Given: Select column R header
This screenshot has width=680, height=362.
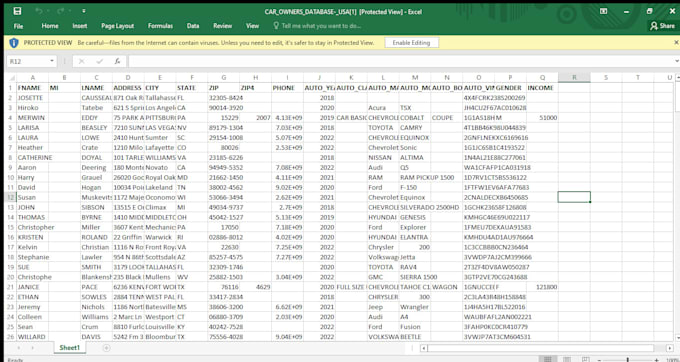Looking at the screenshot, I should [x=574, y=78].
